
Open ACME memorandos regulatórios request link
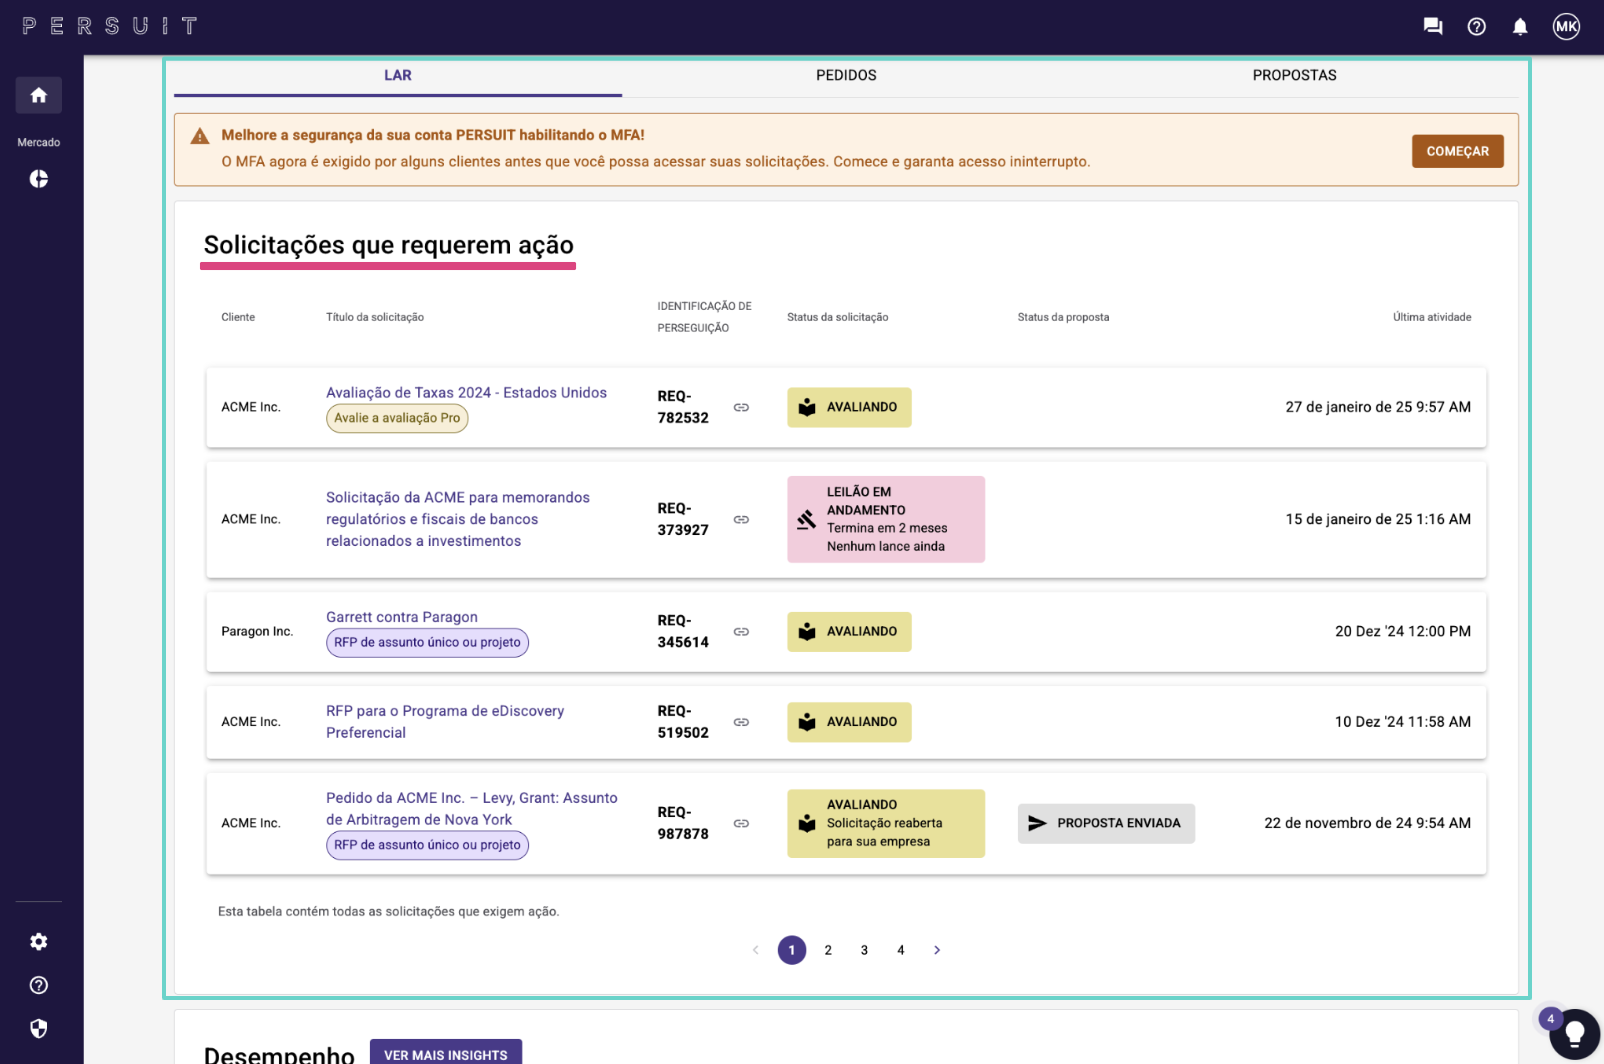pyautogui.click(x=458, y=519)
